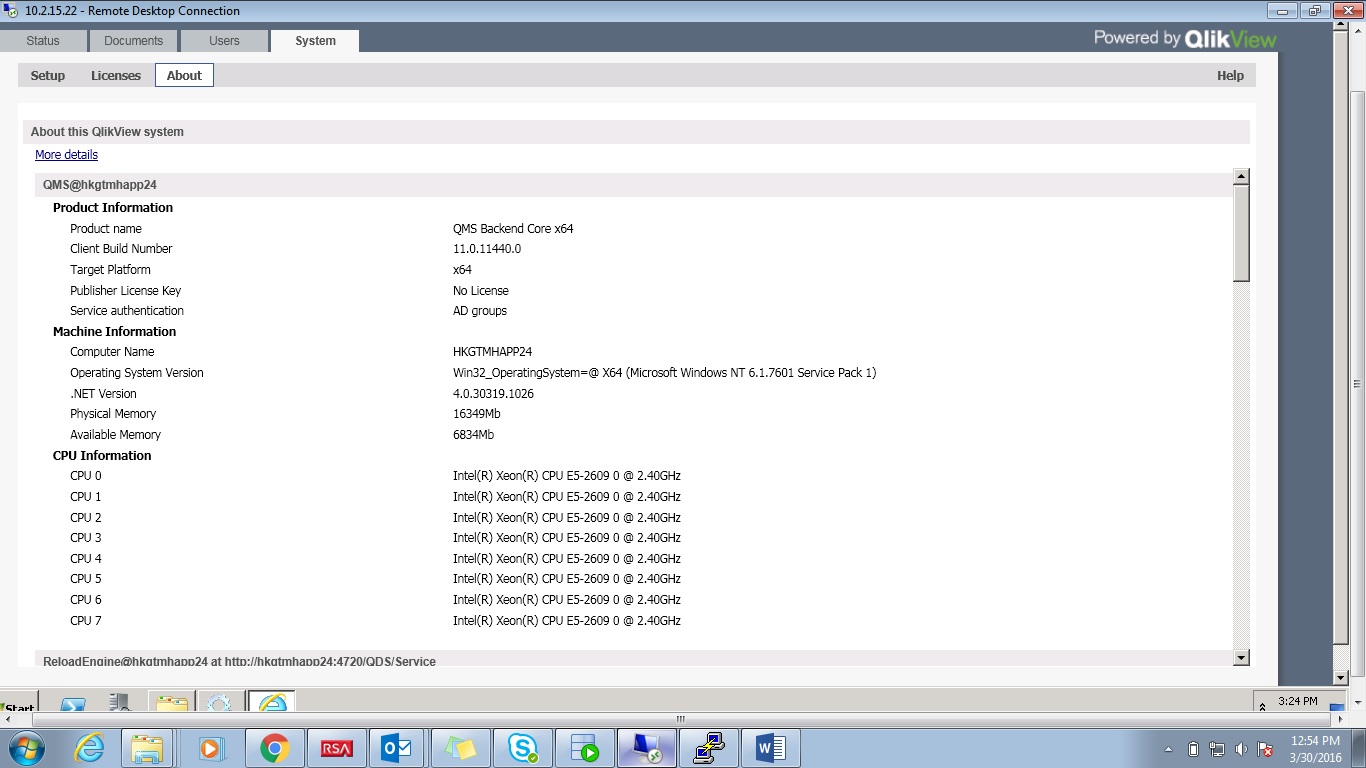Select the product name QMS Backend Core x64
This screenshot has width=1366, height=768.
click(x=513, y=229)
